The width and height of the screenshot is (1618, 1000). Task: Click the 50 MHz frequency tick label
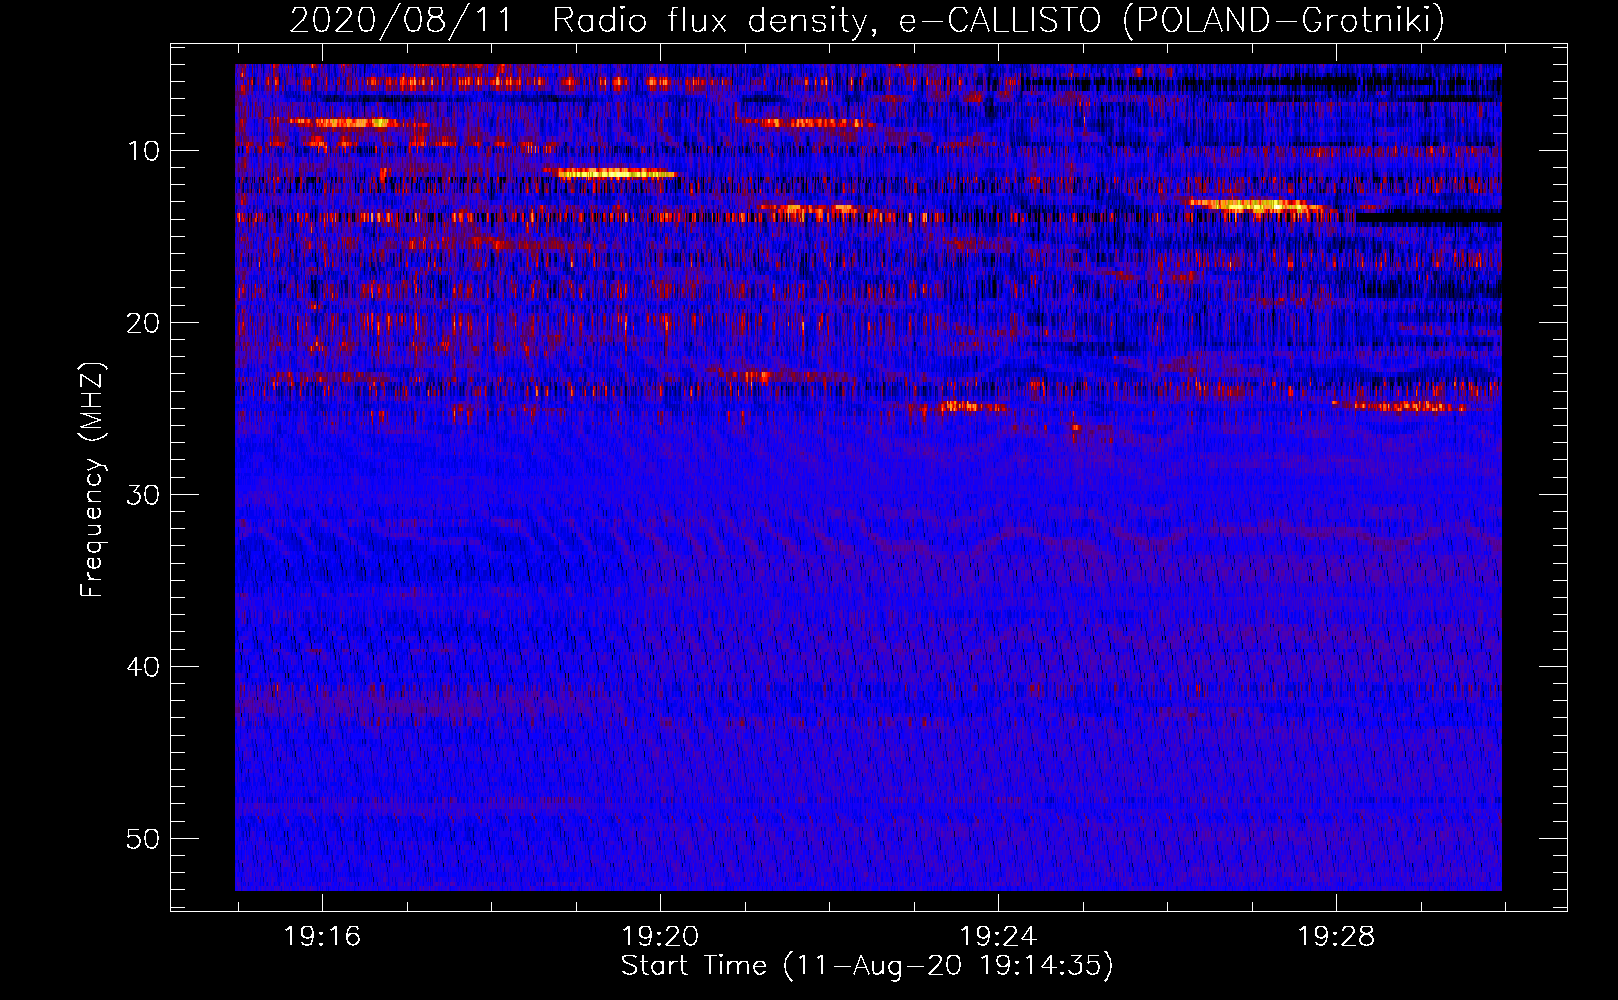pyautogui.click(x=144, y=839)
